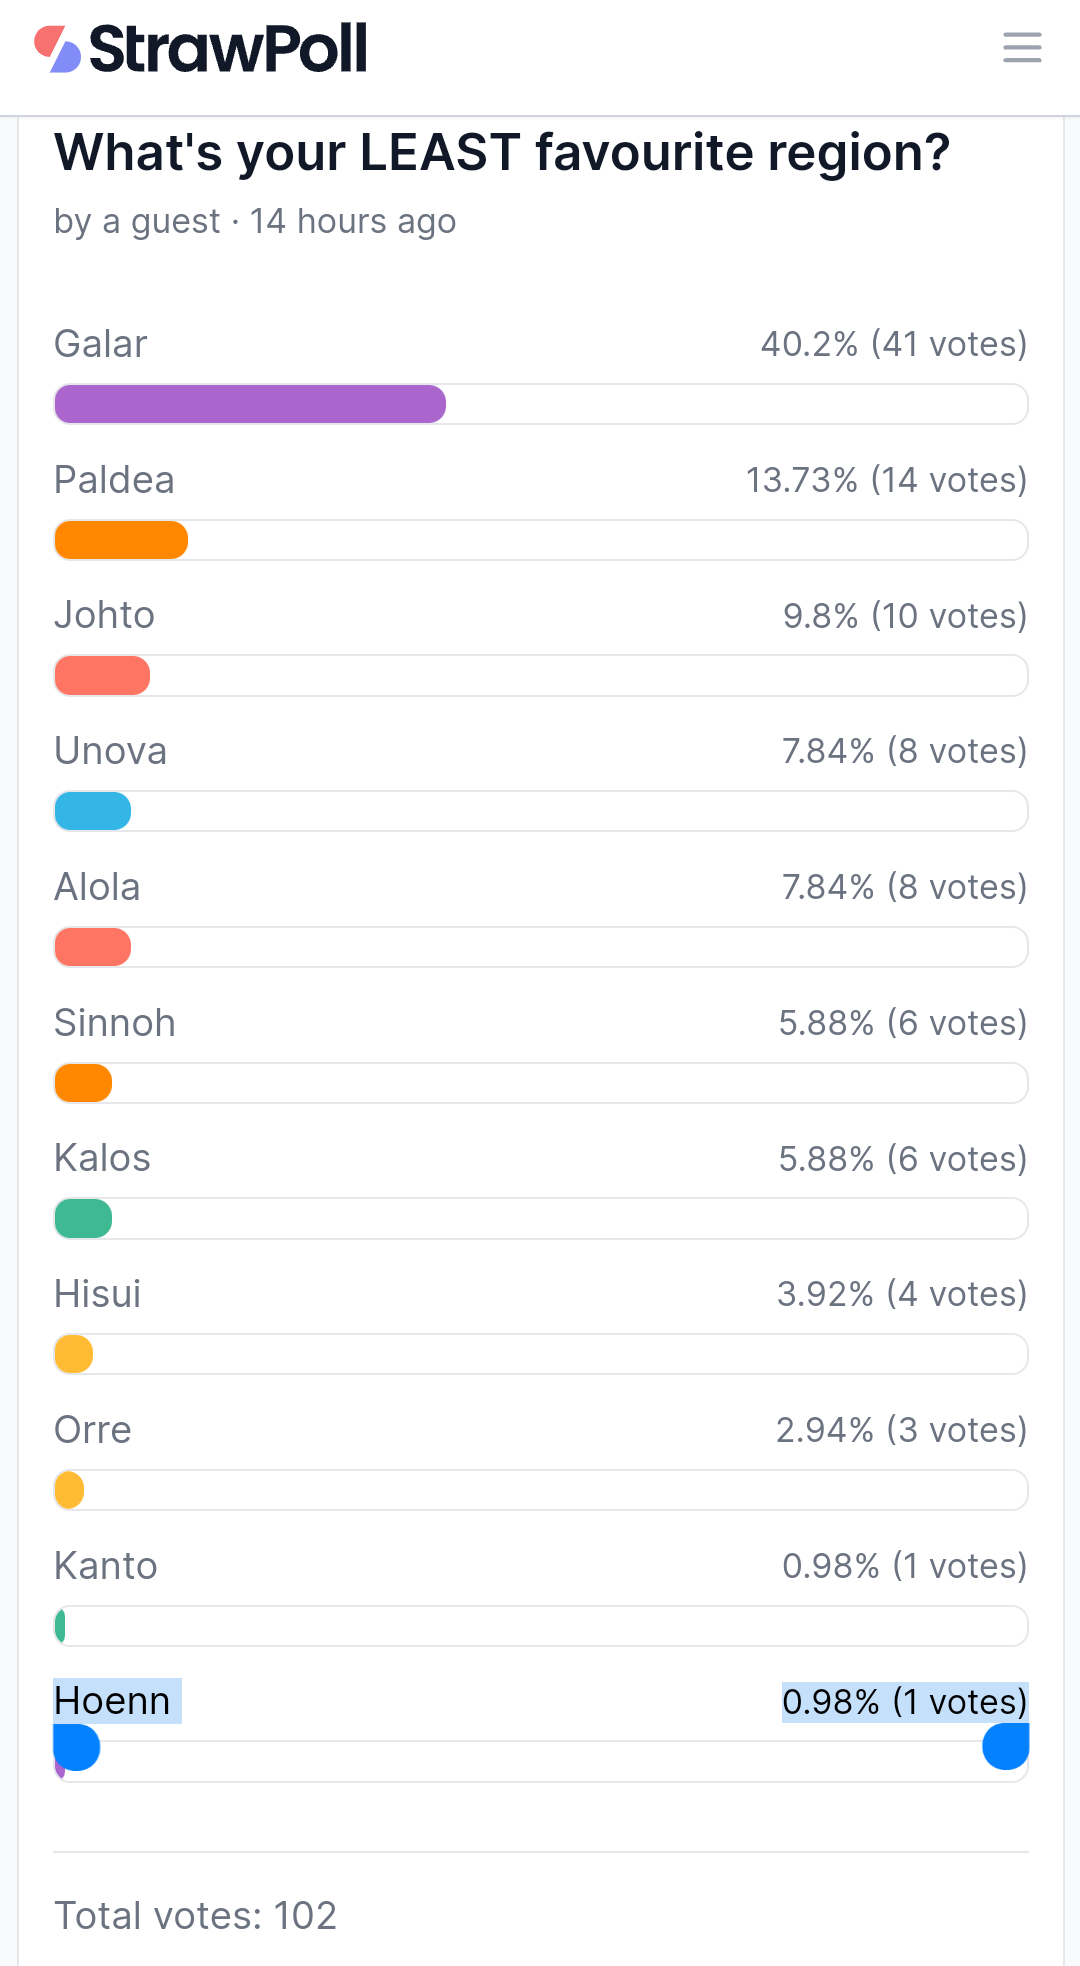Click the blue Unova result bar
The width and height of the screenshot is (1080, 1966).
point(93,811)
